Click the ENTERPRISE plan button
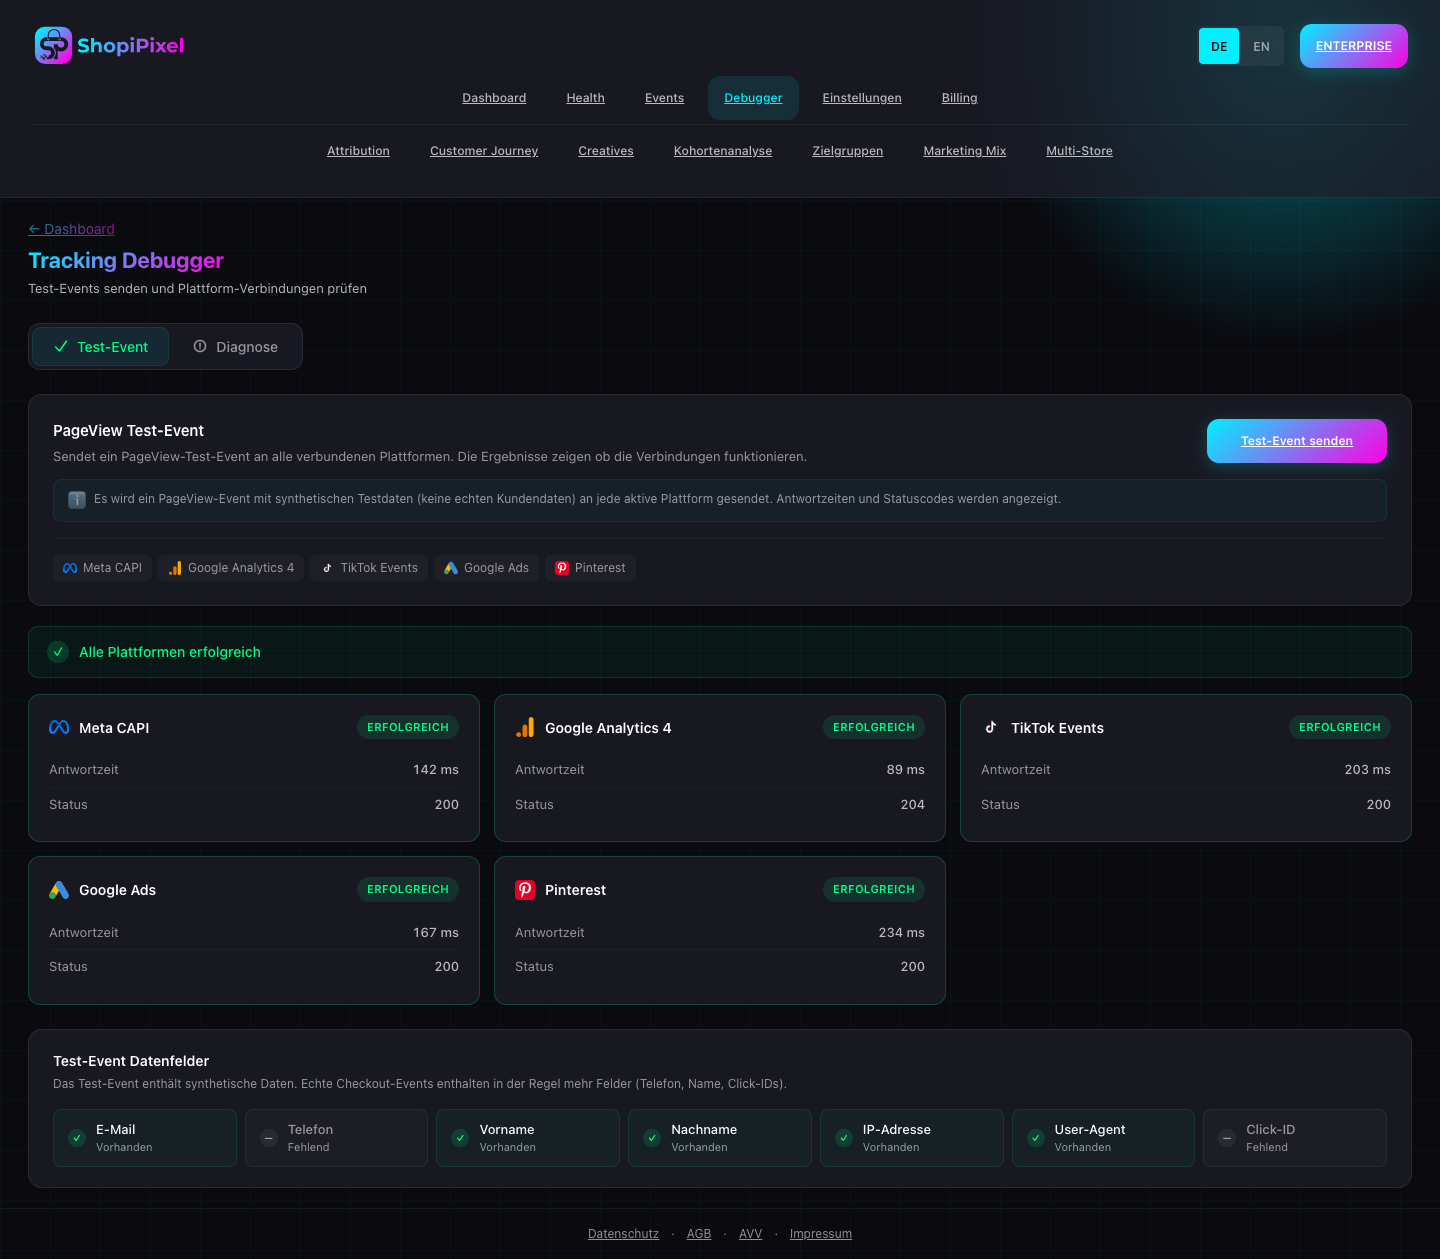Viewport: 1440px width, 1259px height. [x=1353, y=46]
